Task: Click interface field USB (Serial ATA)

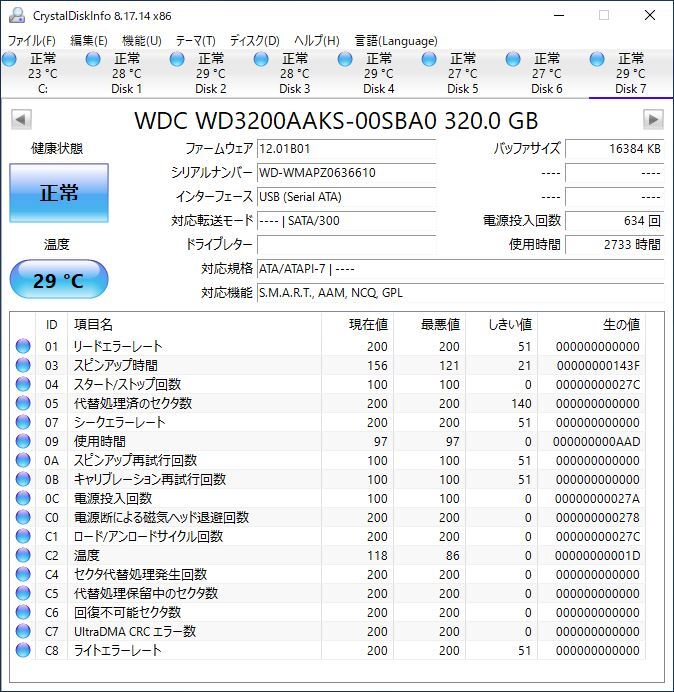Action: [x=346, y=196]
